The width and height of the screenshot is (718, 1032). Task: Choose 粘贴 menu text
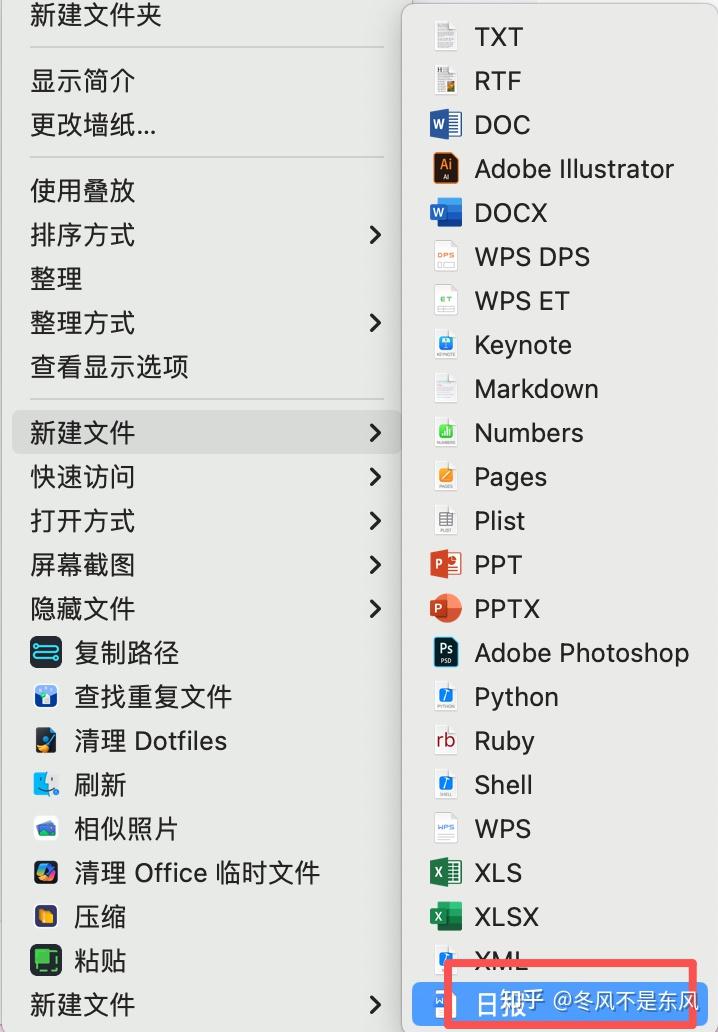point(100,961)
